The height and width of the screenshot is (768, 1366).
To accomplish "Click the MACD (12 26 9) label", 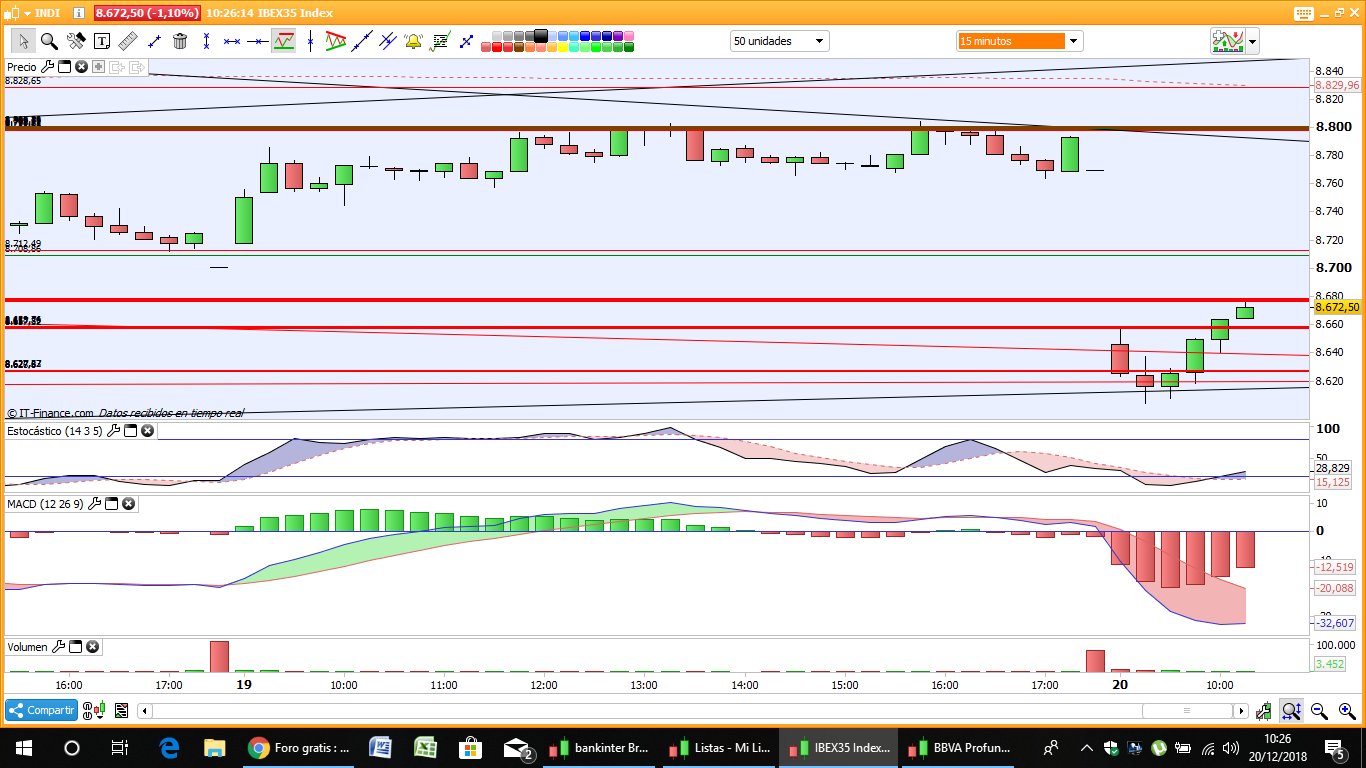I will coord(45,504).
